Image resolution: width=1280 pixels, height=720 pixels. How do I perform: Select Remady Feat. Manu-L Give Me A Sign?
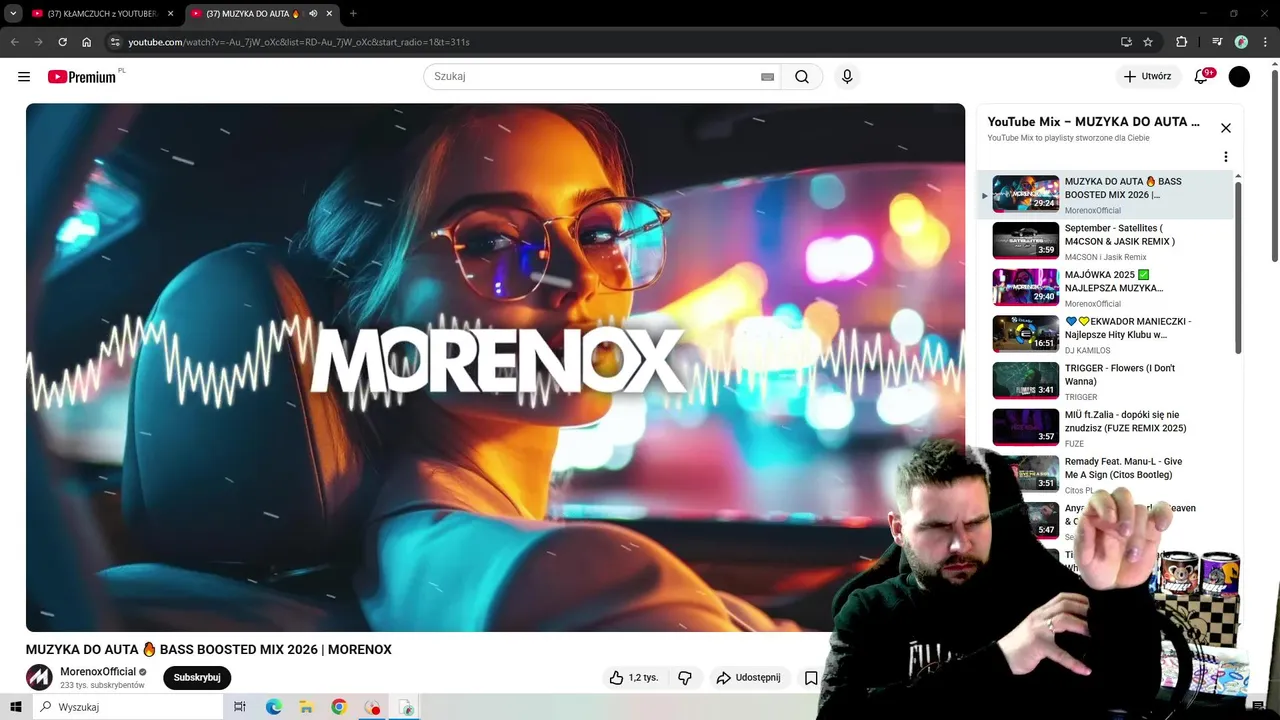(1105, 474)
